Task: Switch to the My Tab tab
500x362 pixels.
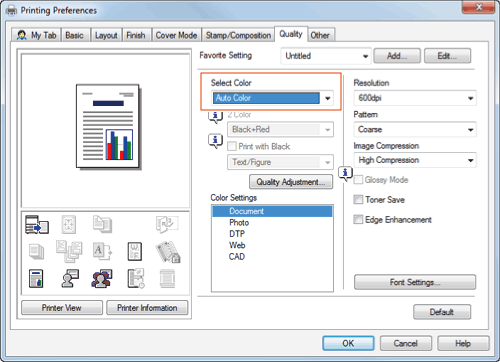Action: tap(36, 35)
